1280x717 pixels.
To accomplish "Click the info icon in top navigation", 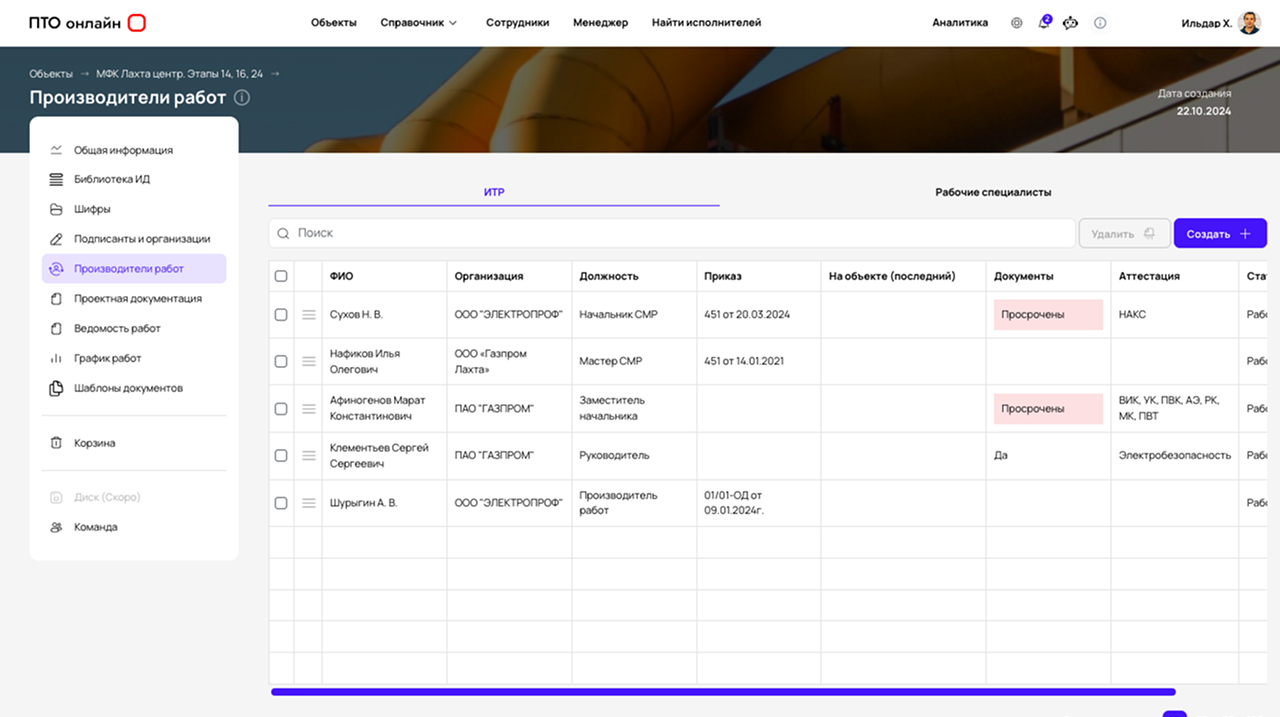I will click(x=1100, y=23).
